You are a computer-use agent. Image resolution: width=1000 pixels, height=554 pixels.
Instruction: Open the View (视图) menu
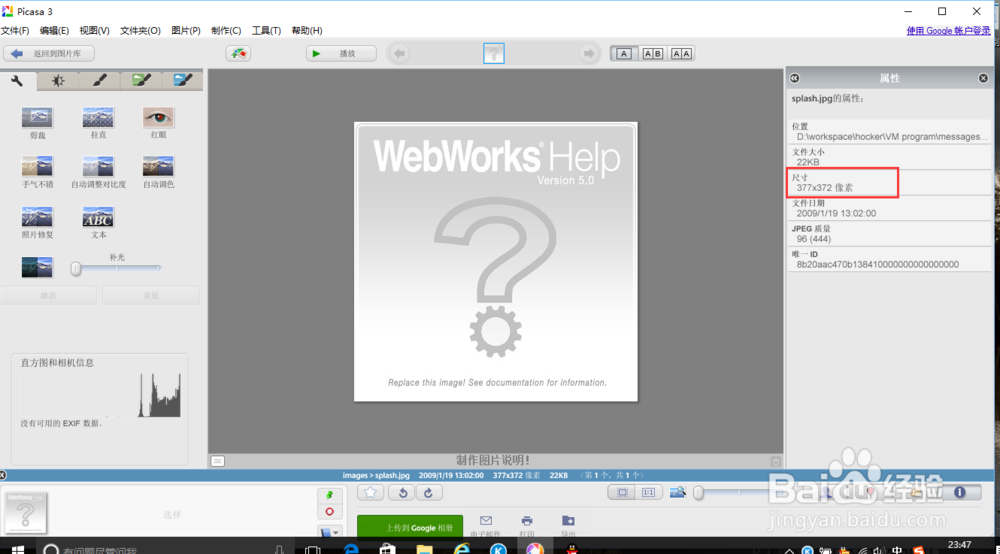coord(94,31)
